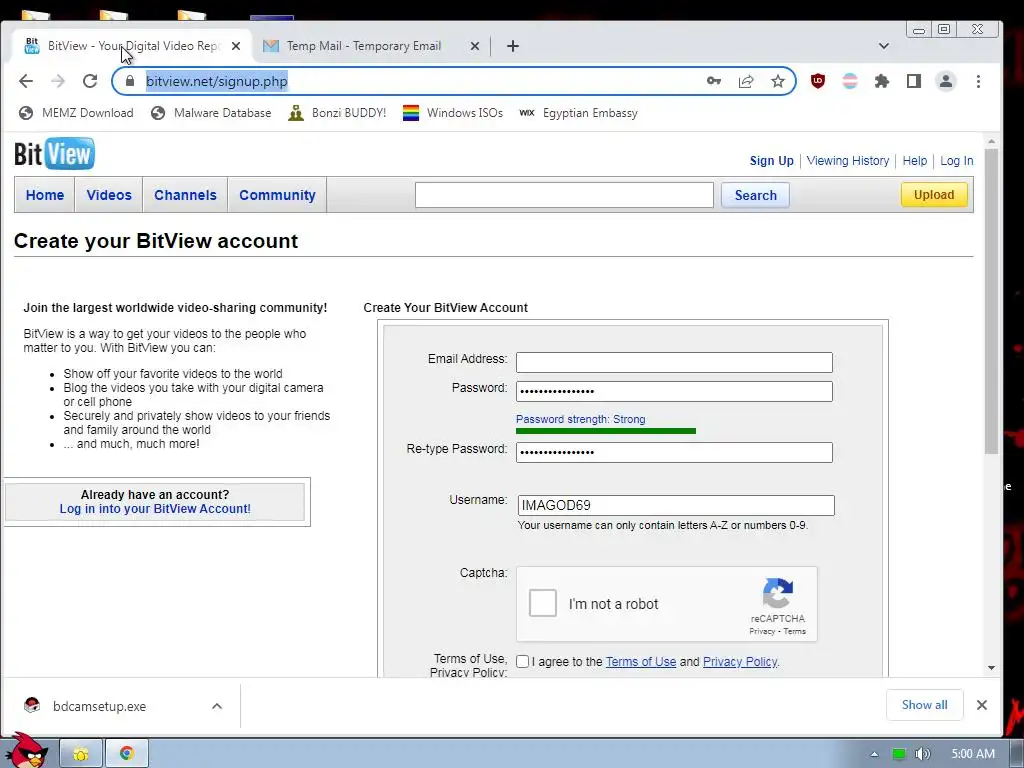Open the file explorer taskbar icon

click(81, 754)
